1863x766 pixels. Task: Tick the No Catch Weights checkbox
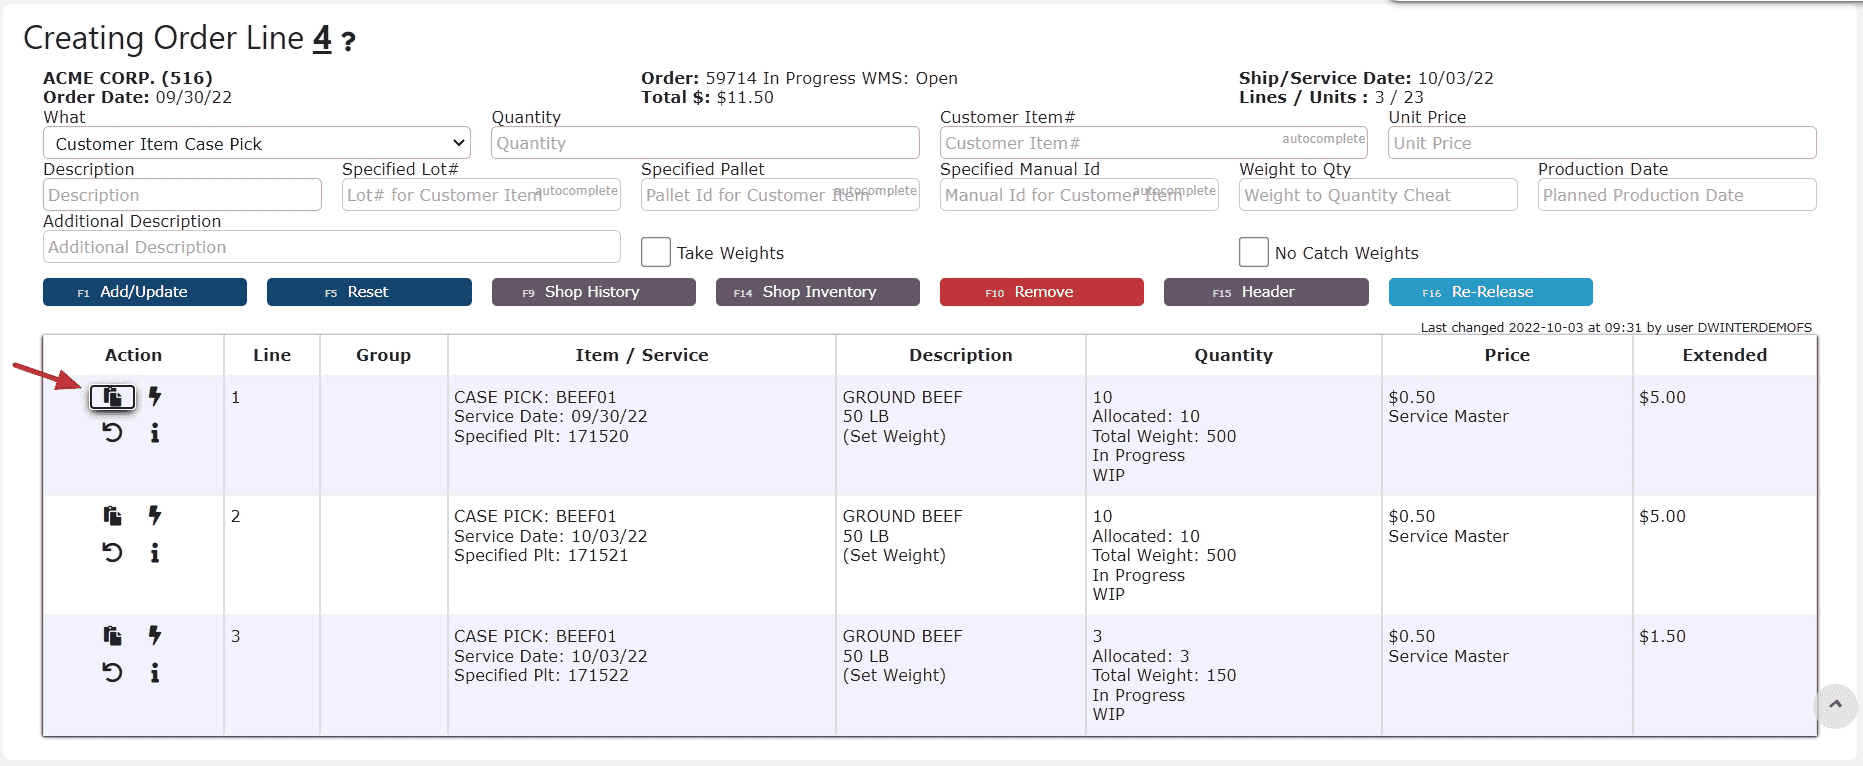1254,252
